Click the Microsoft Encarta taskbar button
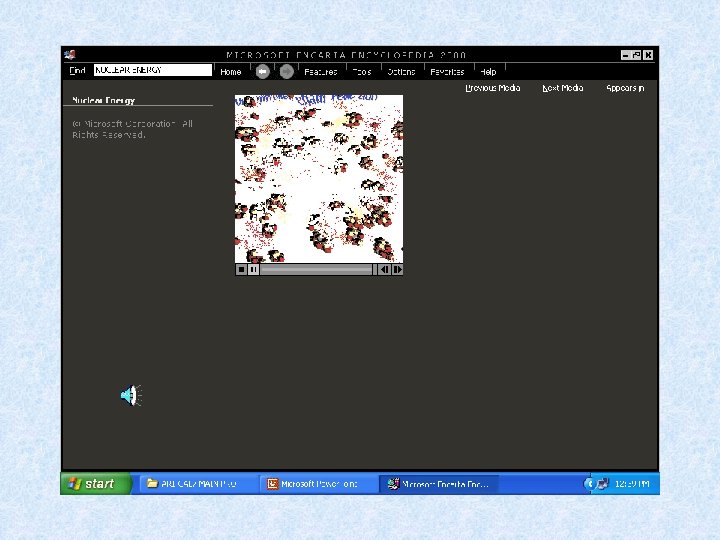 pyautogui.click(x=439, y=484)
